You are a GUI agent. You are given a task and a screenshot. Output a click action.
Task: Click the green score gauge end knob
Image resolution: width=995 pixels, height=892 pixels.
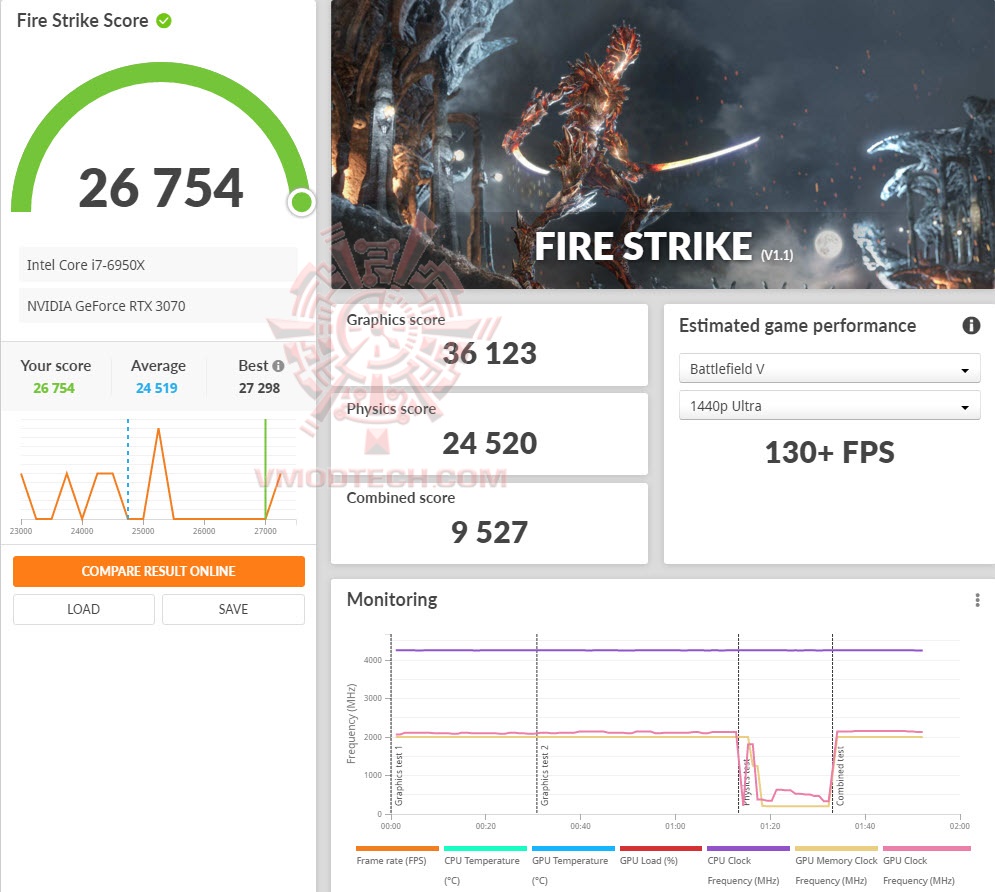point(301,202)
